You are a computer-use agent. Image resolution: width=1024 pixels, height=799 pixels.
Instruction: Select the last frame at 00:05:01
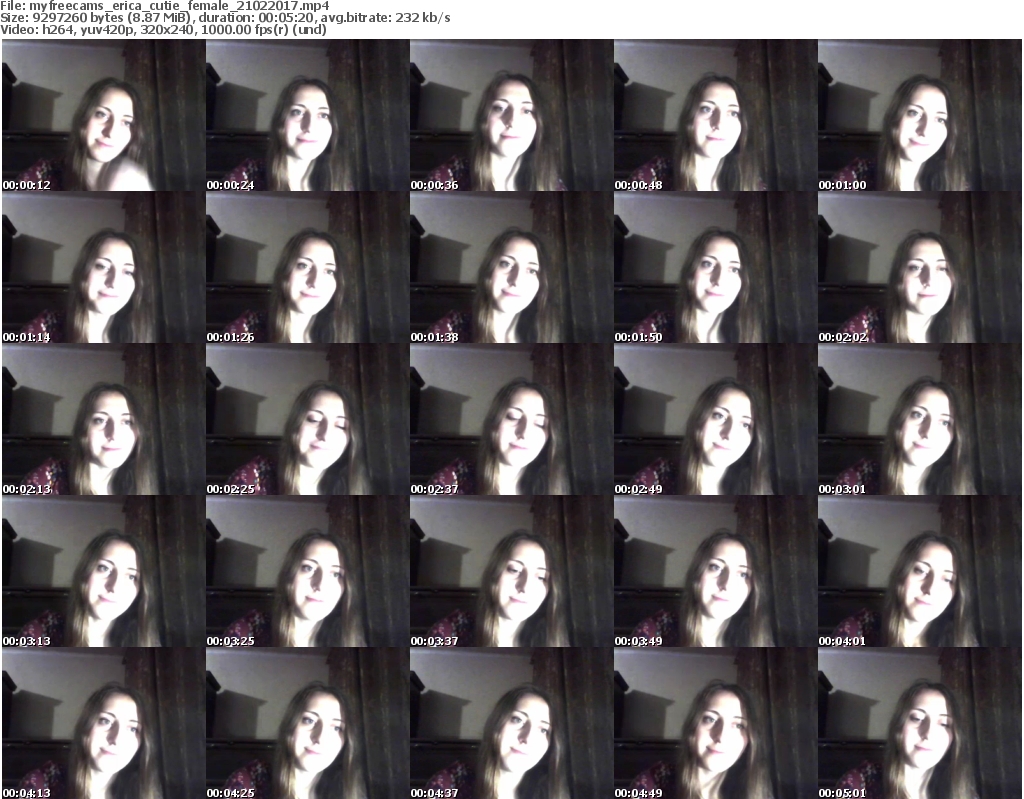(920, 723)
